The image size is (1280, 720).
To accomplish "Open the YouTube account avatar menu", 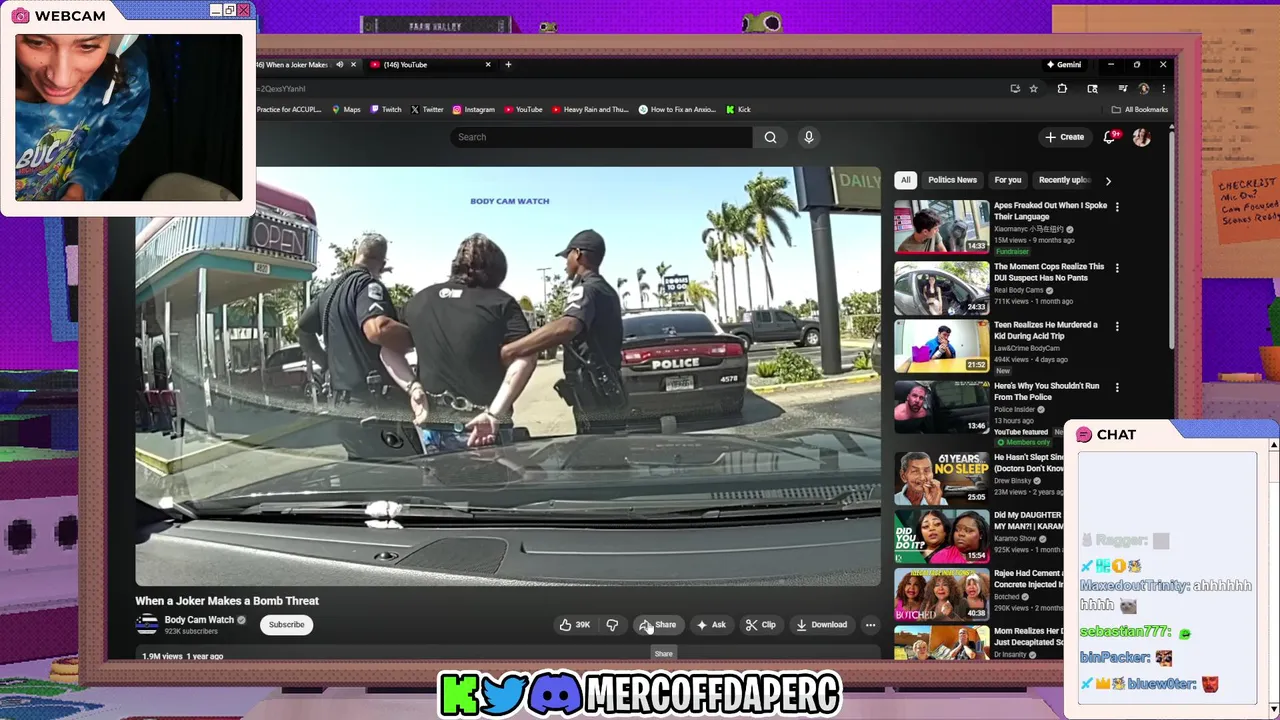I will coord(1141,137).
